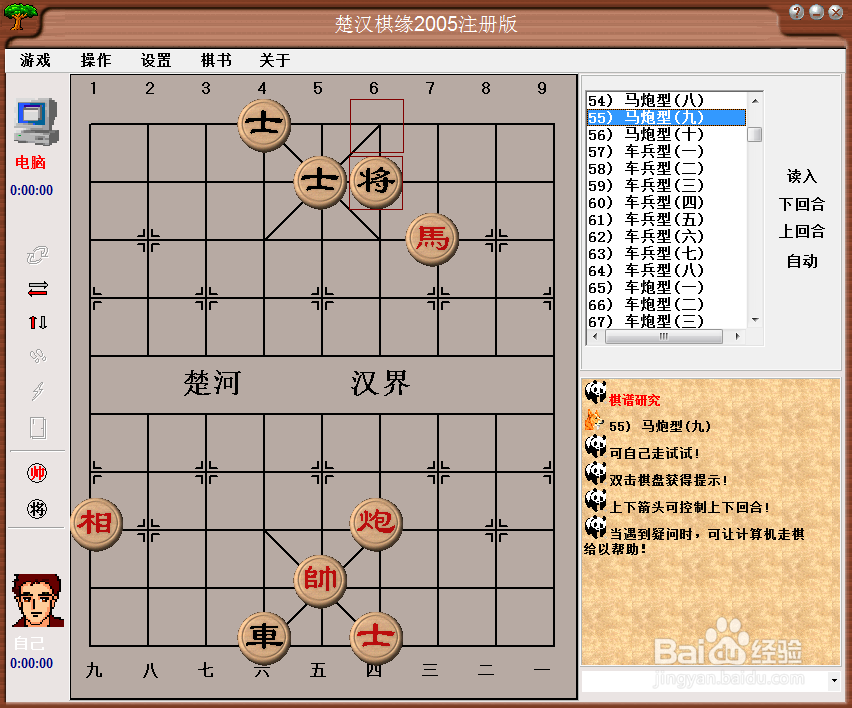
Task: Click the list's scroll down arrow
Action: point(755,320)
